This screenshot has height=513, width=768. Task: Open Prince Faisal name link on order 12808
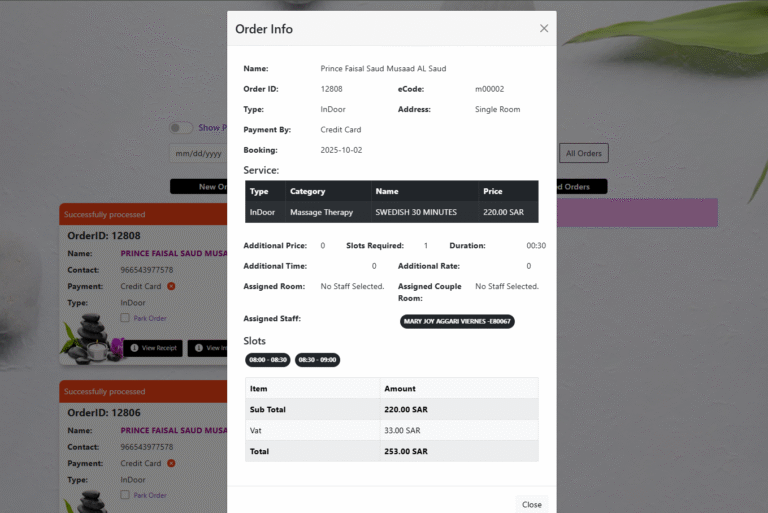coord(173,254)
